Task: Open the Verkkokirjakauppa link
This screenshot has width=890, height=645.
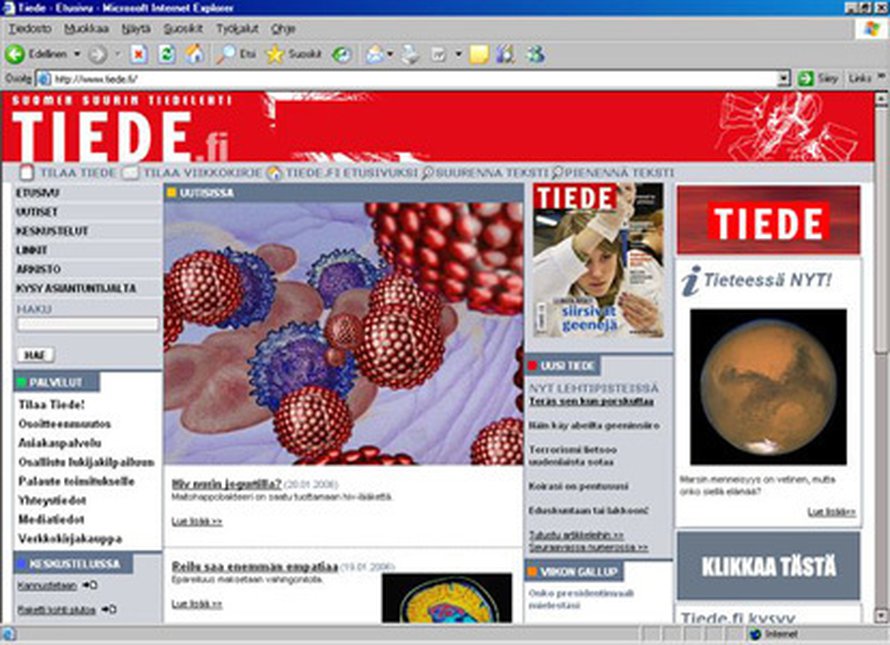Action: (x=70, y=539)
